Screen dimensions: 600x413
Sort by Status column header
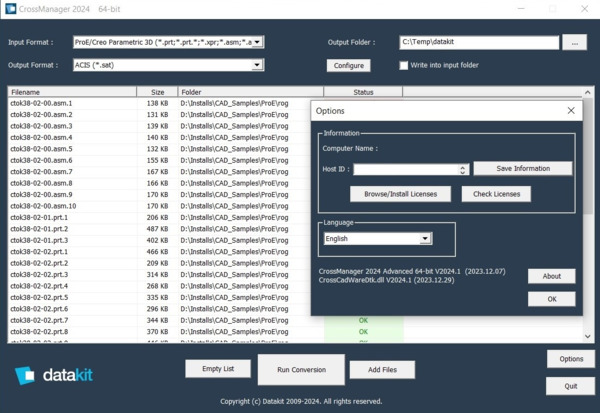(x=363, y=92)
